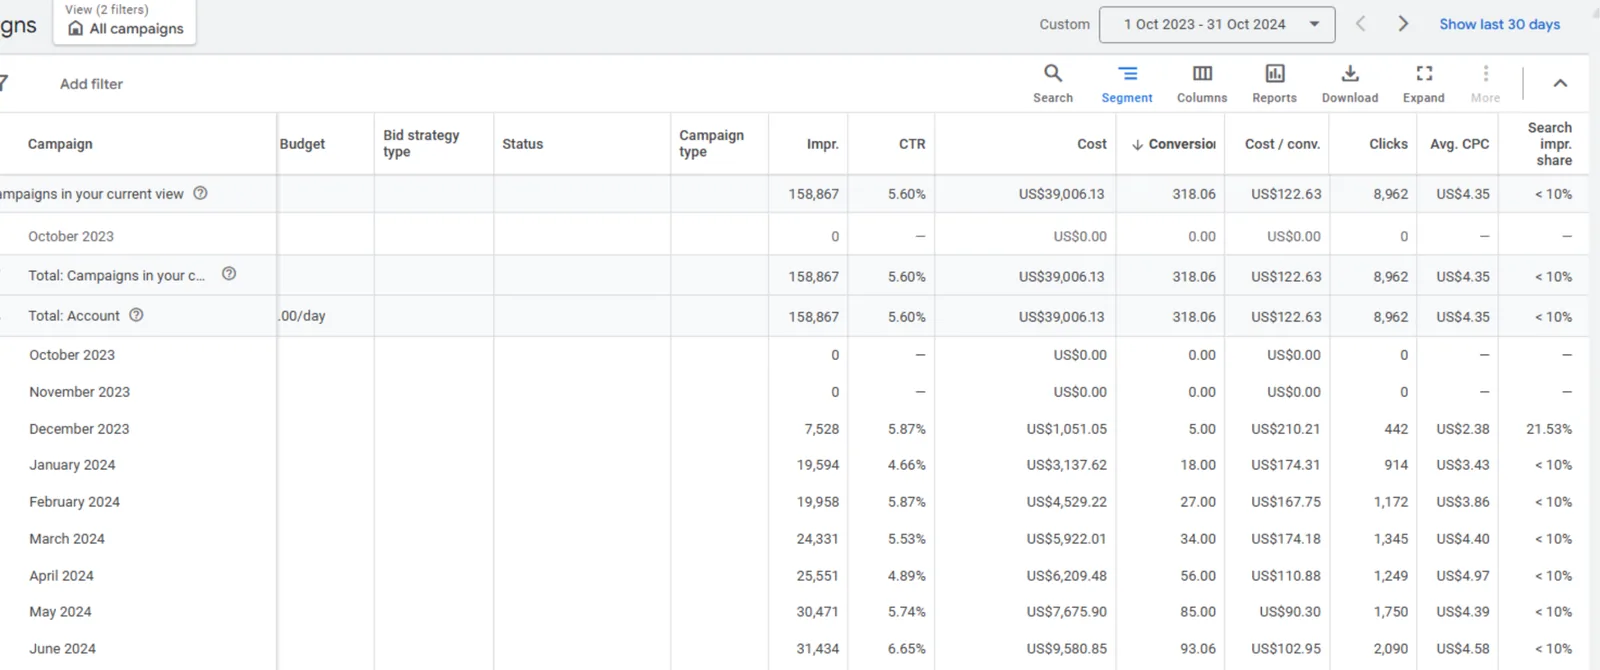
Task: Click the US$5,922.01 cost cell
Action: pos(1066,539)
